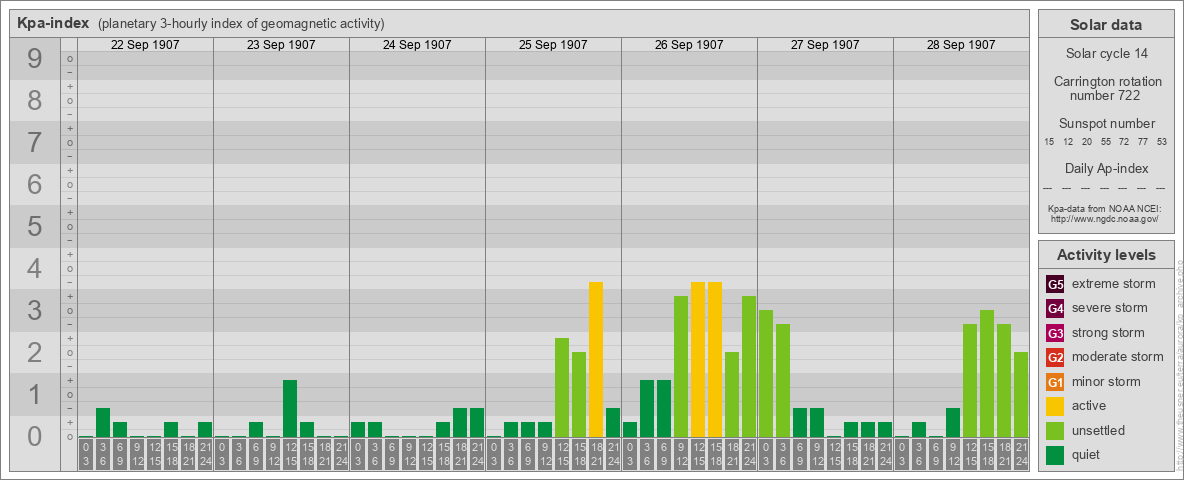This screenshot has height=480, width=1184.
Task: Click the Solar data heading
Action: 1105,25
